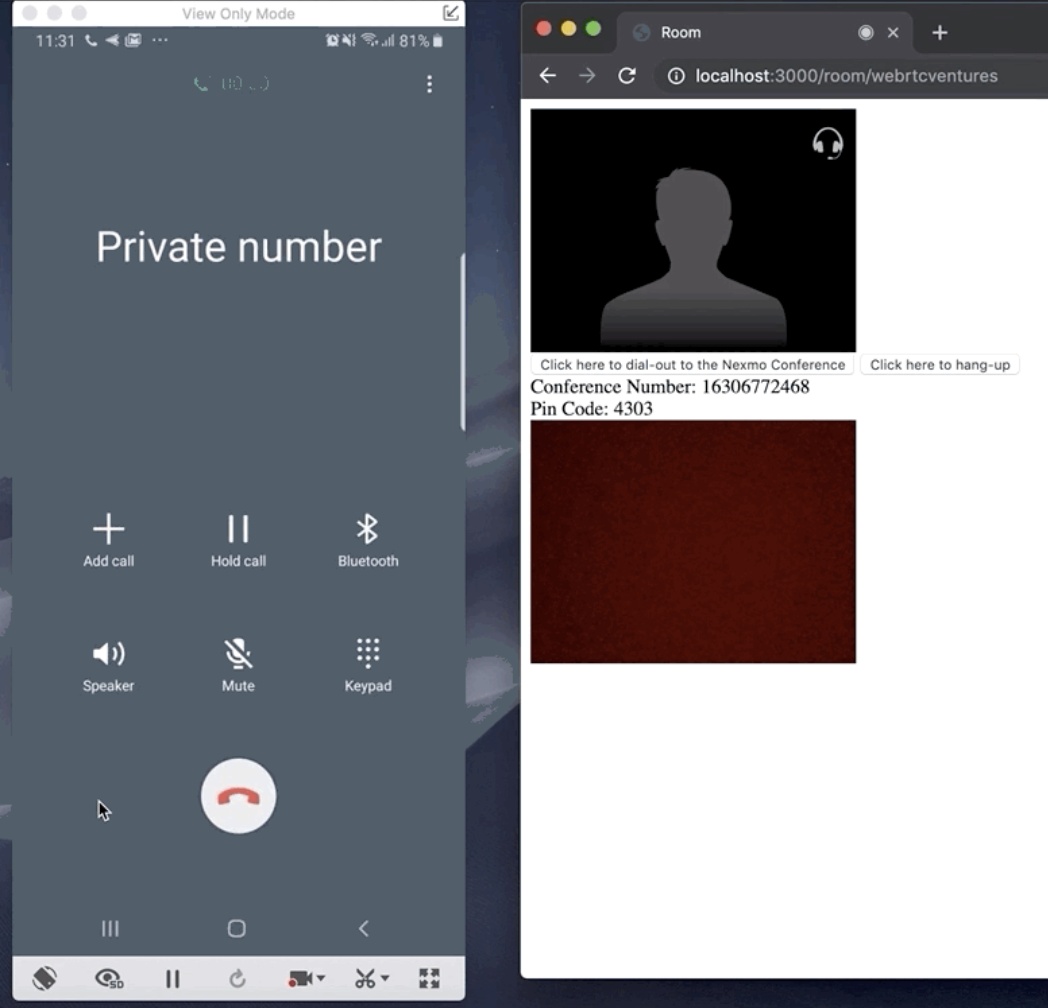Click the rotate screen icon in mirror toolbar

[44, 978]
